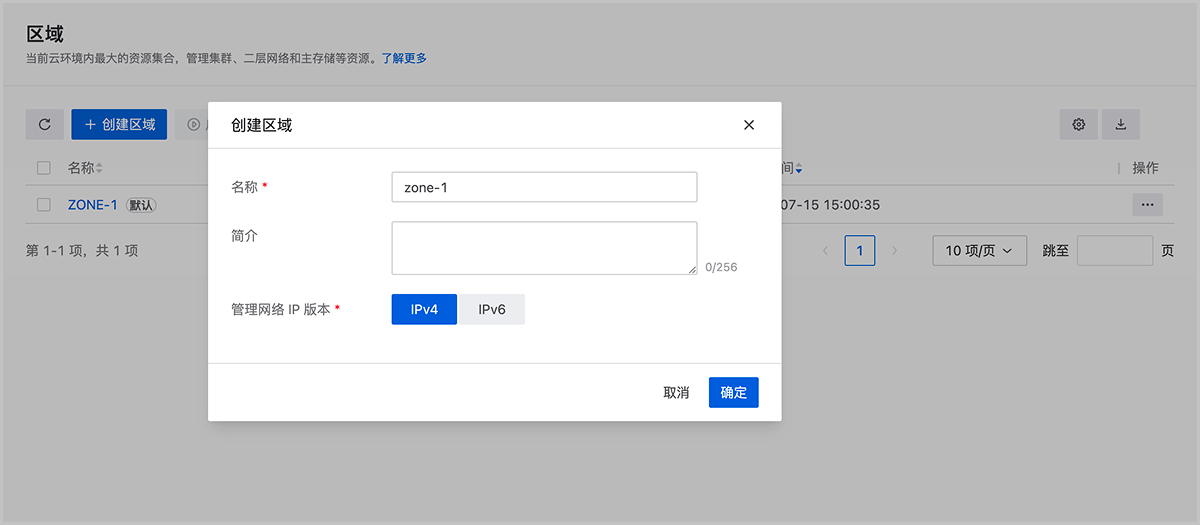Open the ZONE-1 row actions menu
The height and width of the screenshot is (525, 1200).
(1147, 205)
